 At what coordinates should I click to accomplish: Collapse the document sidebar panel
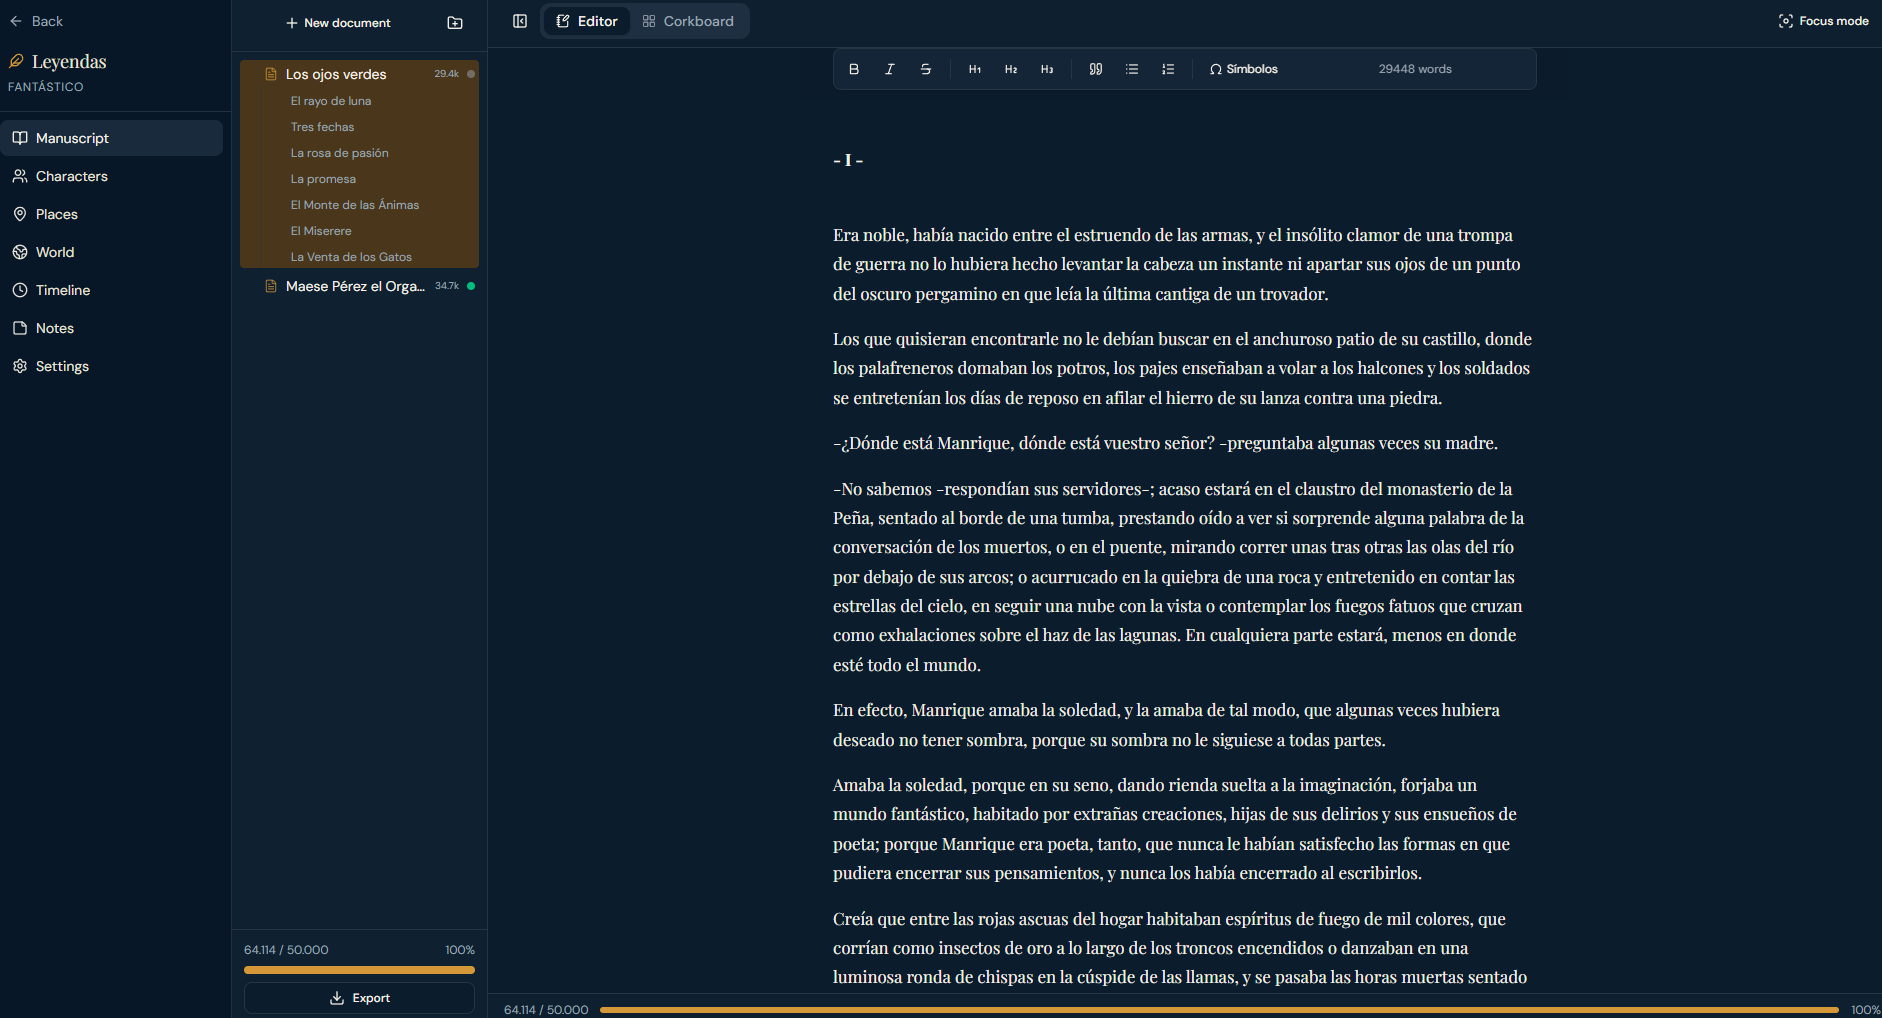520,21
